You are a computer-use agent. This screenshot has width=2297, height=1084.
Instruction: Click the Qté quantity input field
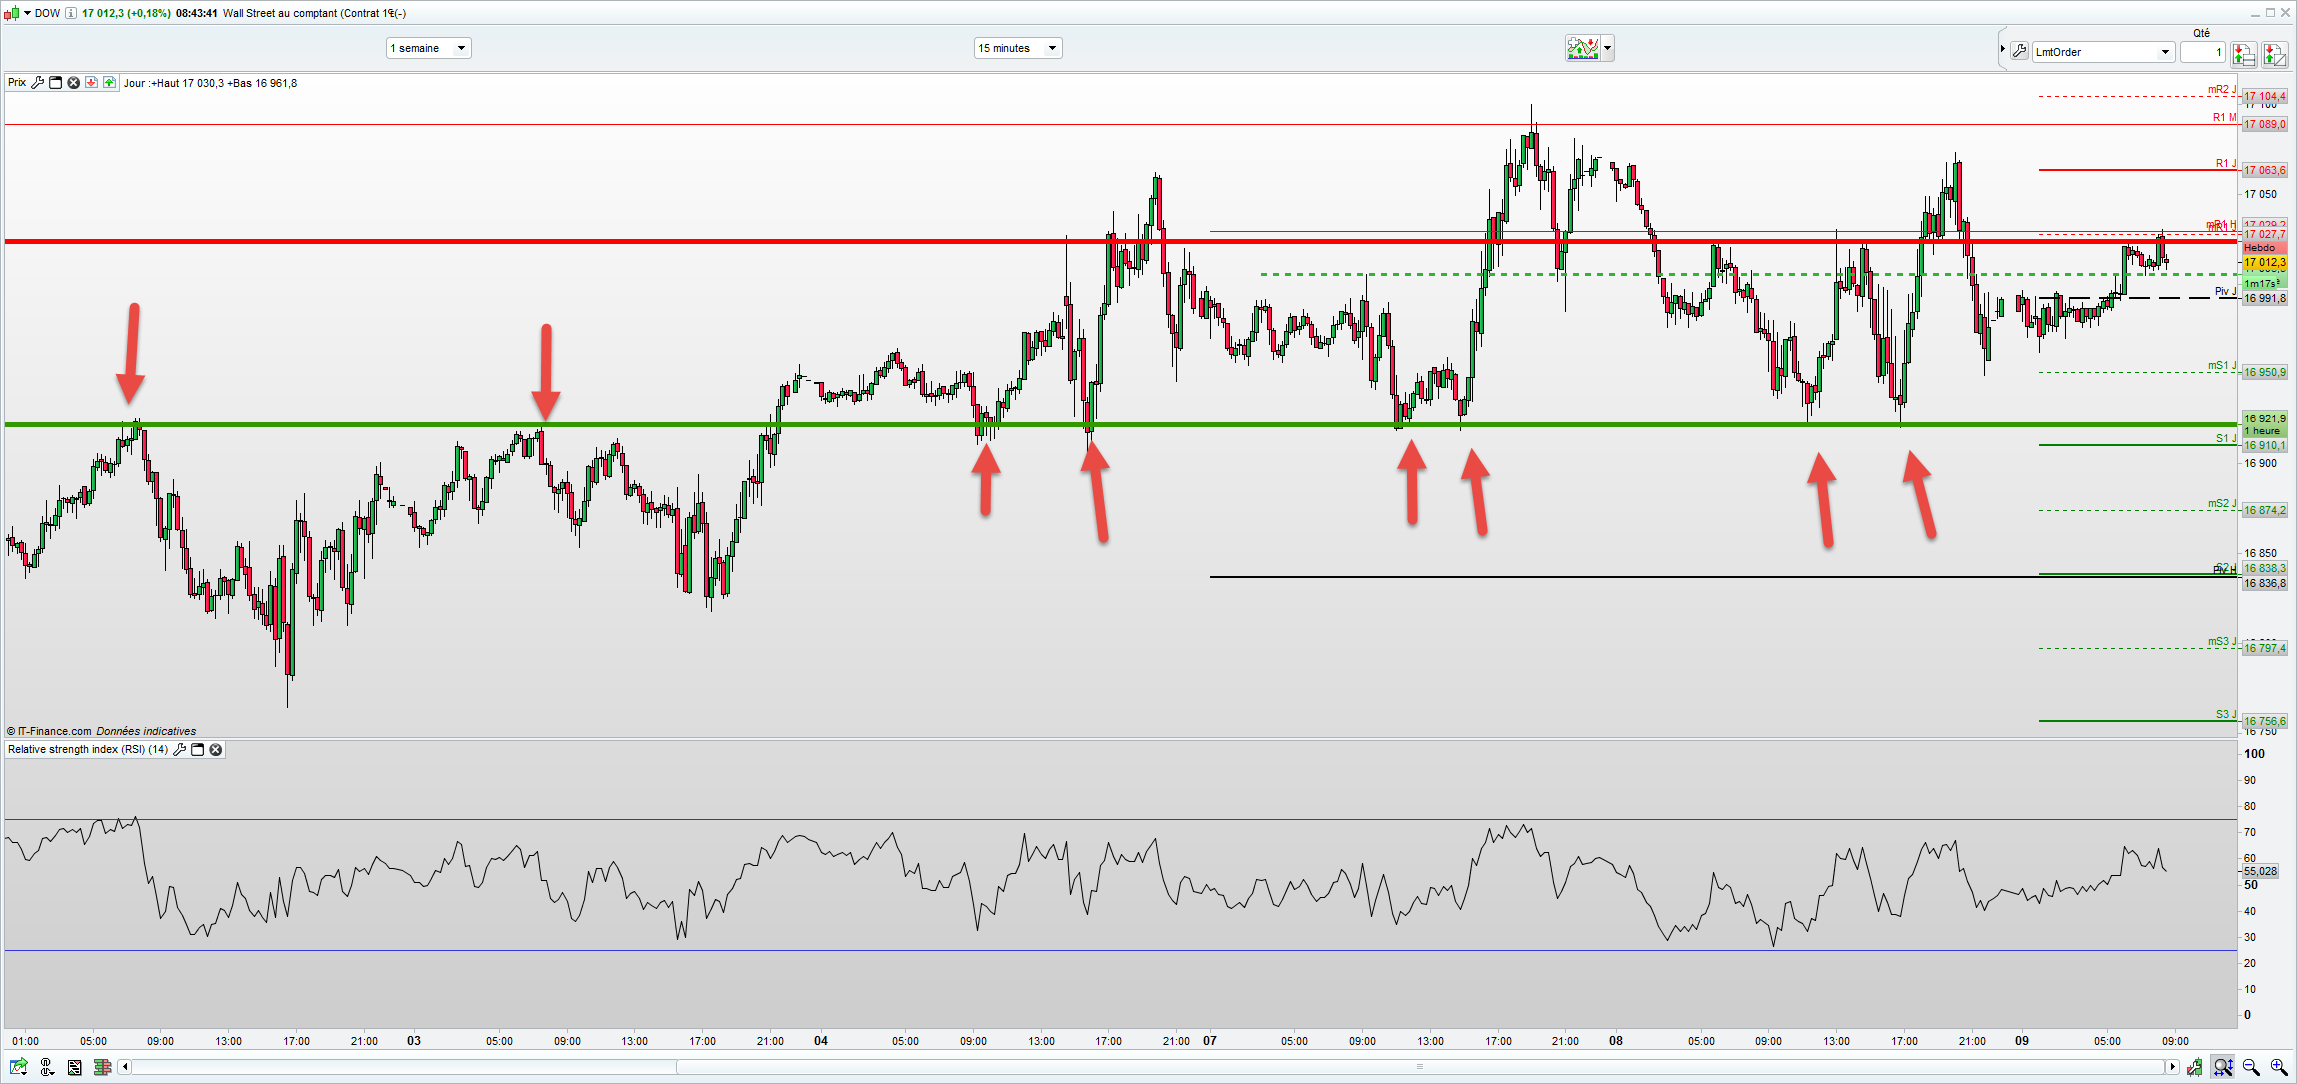pos(2202,52)
